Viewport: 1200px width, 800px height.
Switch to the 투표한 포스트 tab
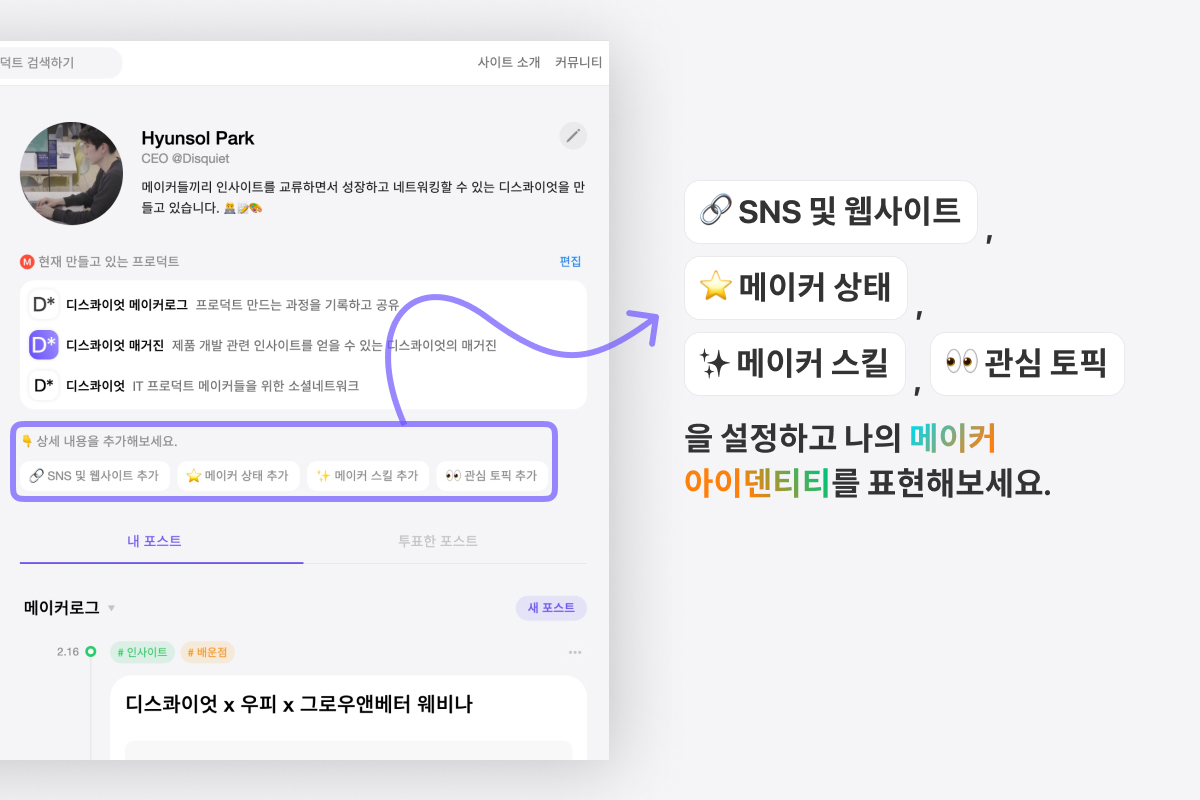tap(438, 541)
